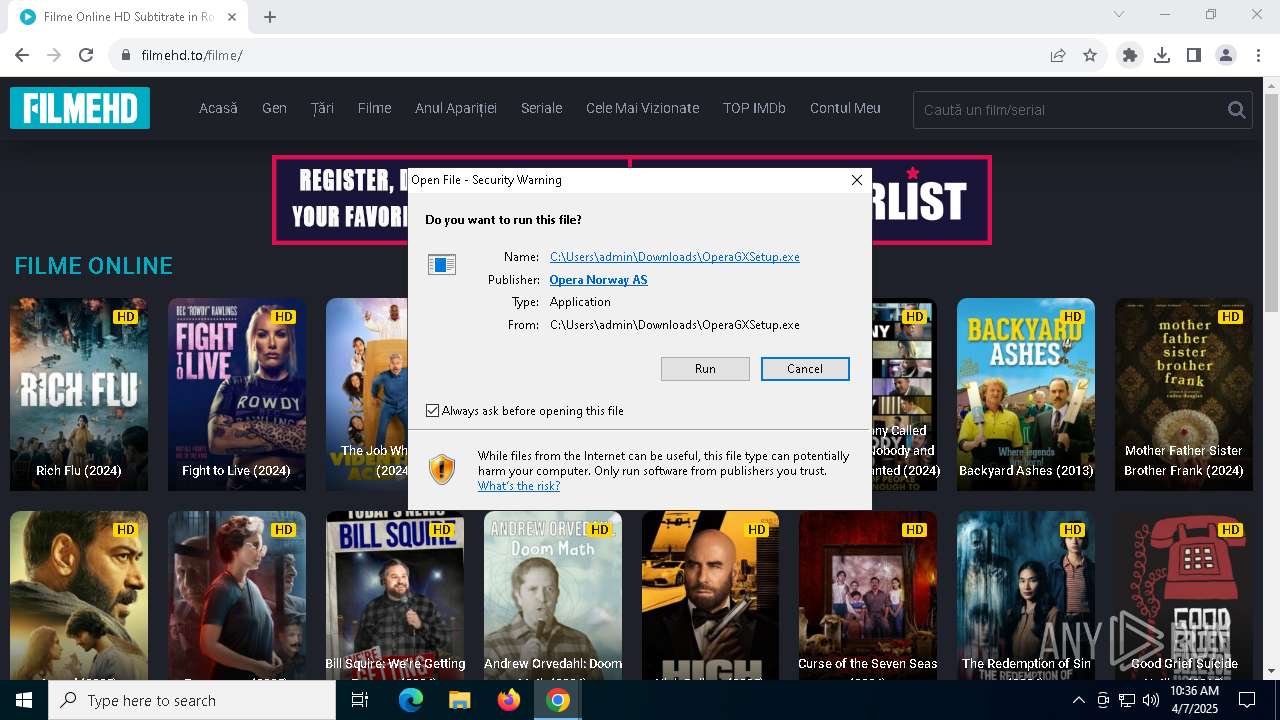Open Anul Apariției menu

[456, 108]
